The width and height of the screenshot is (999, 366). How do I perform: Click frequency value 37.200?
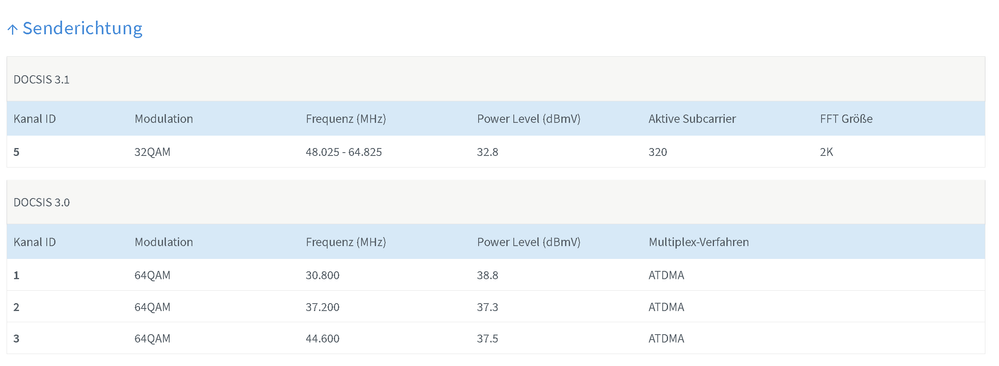pos(322,307)
